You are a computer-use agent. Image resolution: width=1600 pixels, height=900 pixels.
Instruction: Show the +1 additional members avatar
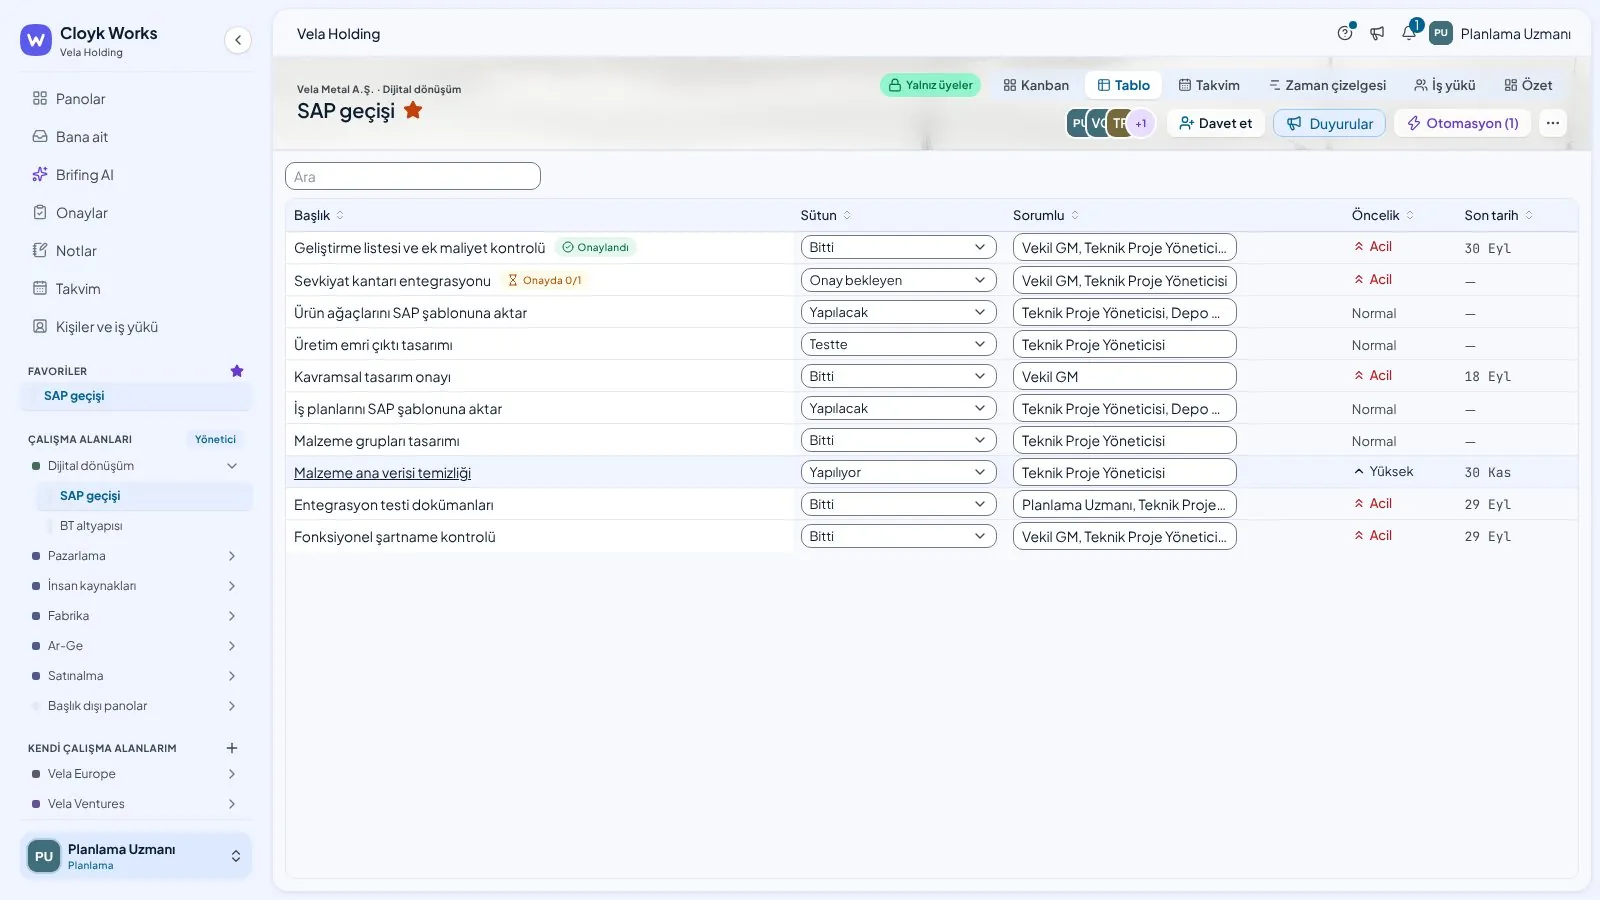click(1141, 123)
